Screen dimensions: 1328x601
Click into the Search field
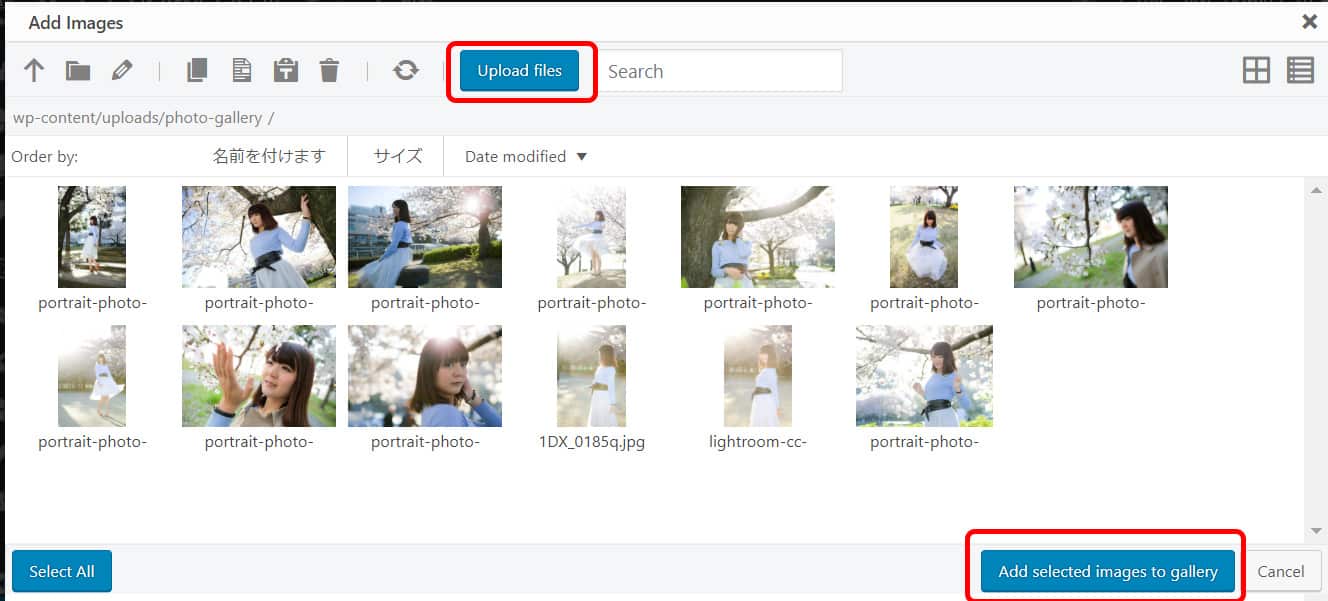pyautogui.click(x=720, y=72)
